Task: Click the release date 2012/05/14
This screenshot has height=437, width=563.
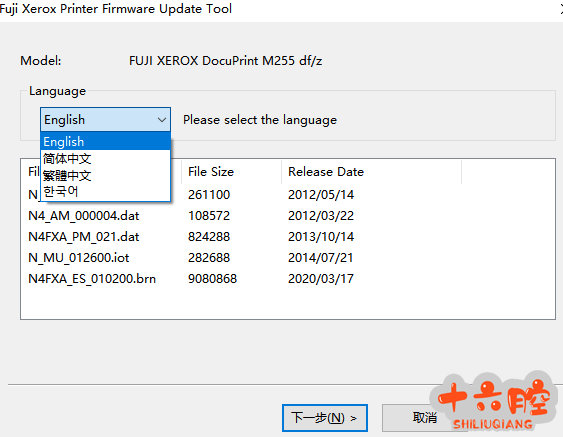Action: point(321,195)
